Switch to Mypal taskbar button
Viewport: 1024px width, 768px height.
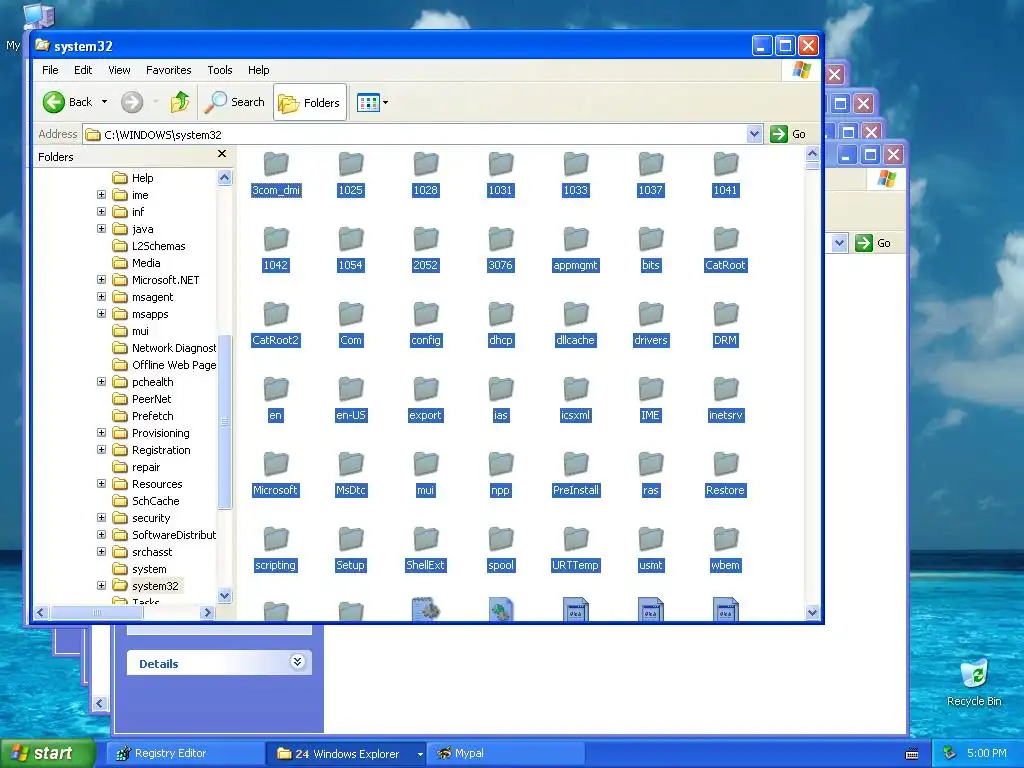(505, 754)
